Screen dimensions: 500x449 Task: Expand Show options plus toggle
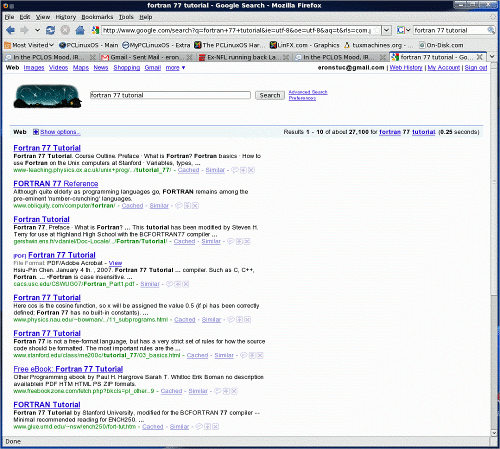coord(36,132)
